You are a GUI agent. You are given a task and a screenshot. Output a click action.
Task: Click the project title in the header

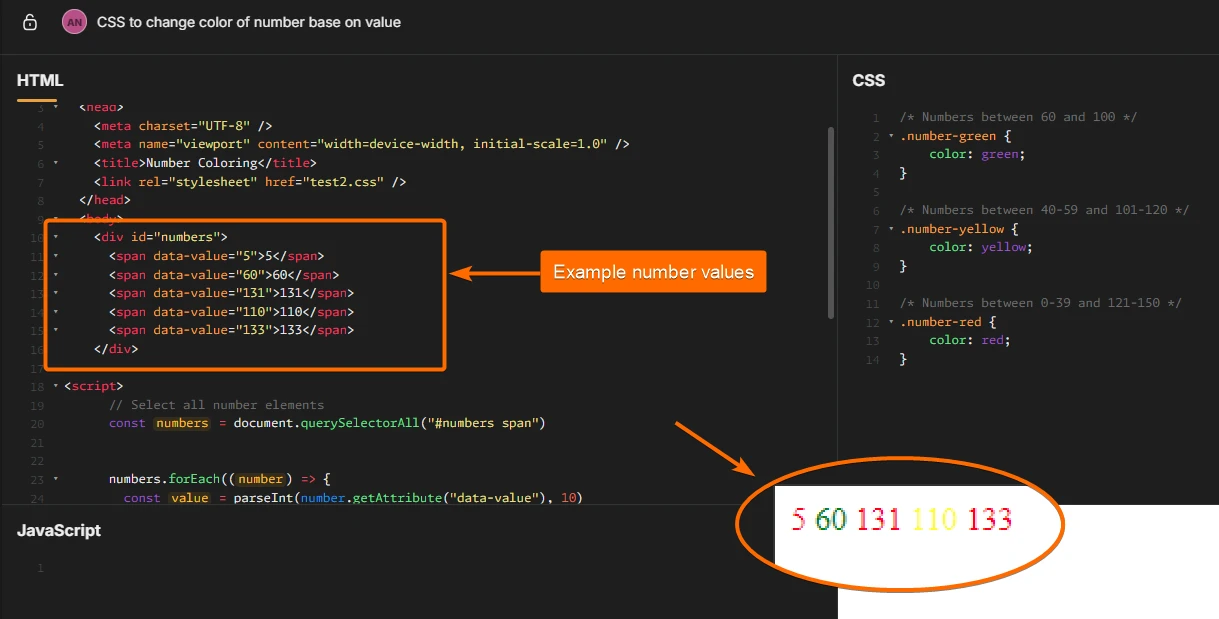coord(251,21)
